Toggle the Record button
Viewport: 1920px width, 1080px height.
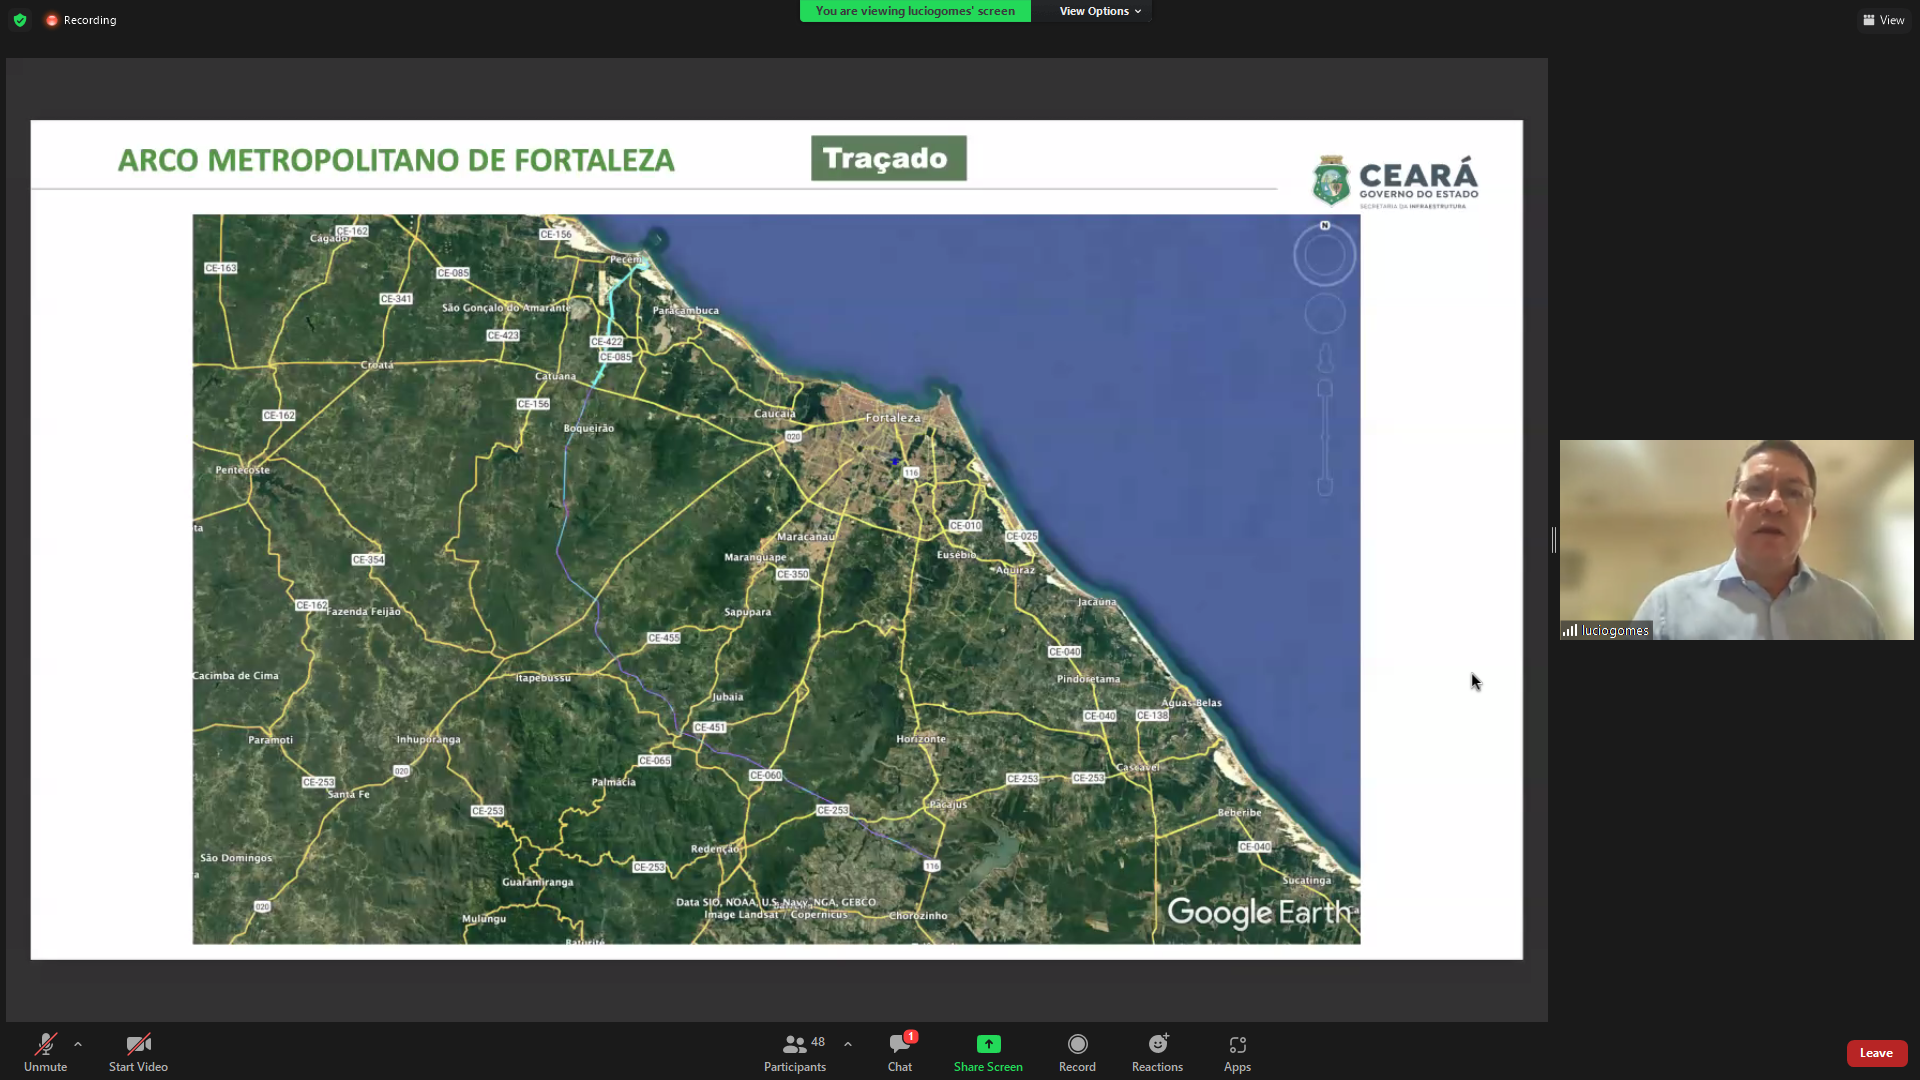pyautogui.click(x=1077, y=1052)
